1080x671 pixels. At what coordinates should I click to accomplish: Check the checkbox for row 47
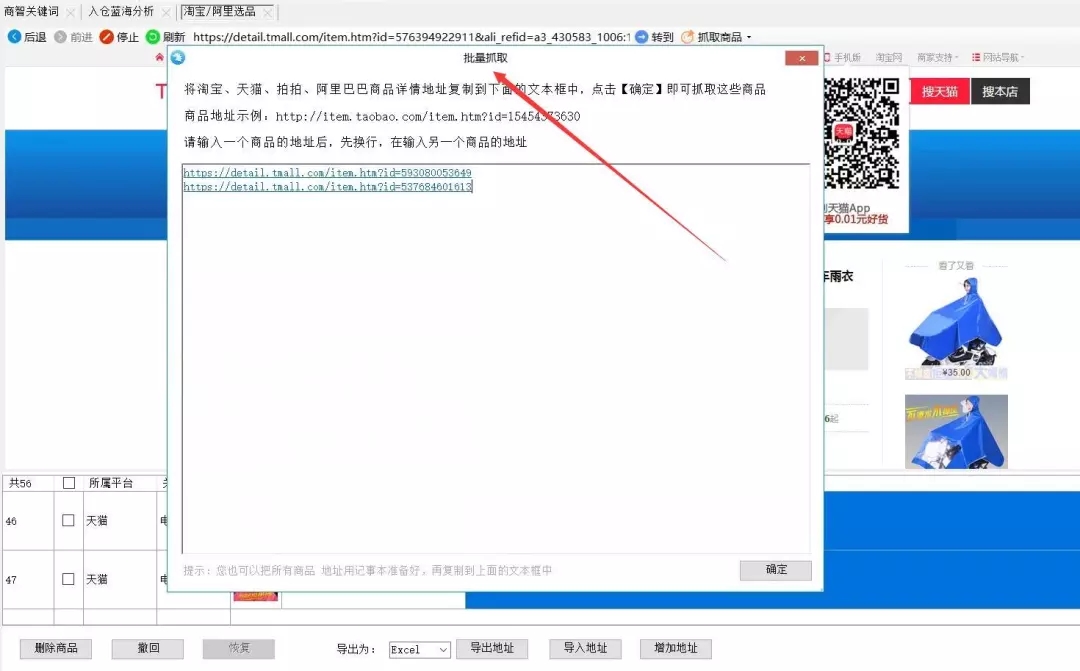pyautogui.click(x=68, y=579)
